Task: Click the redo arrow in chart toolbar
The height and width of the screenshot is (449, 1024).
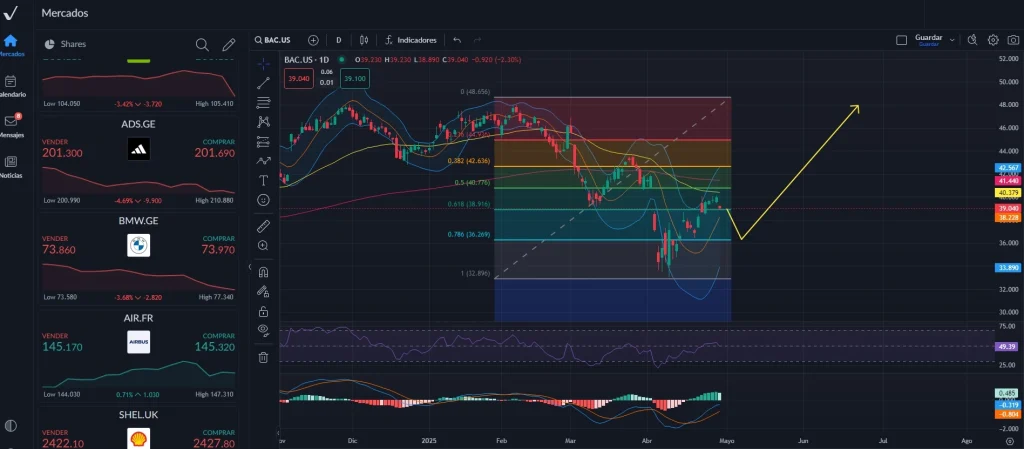Action: [477, 40]
